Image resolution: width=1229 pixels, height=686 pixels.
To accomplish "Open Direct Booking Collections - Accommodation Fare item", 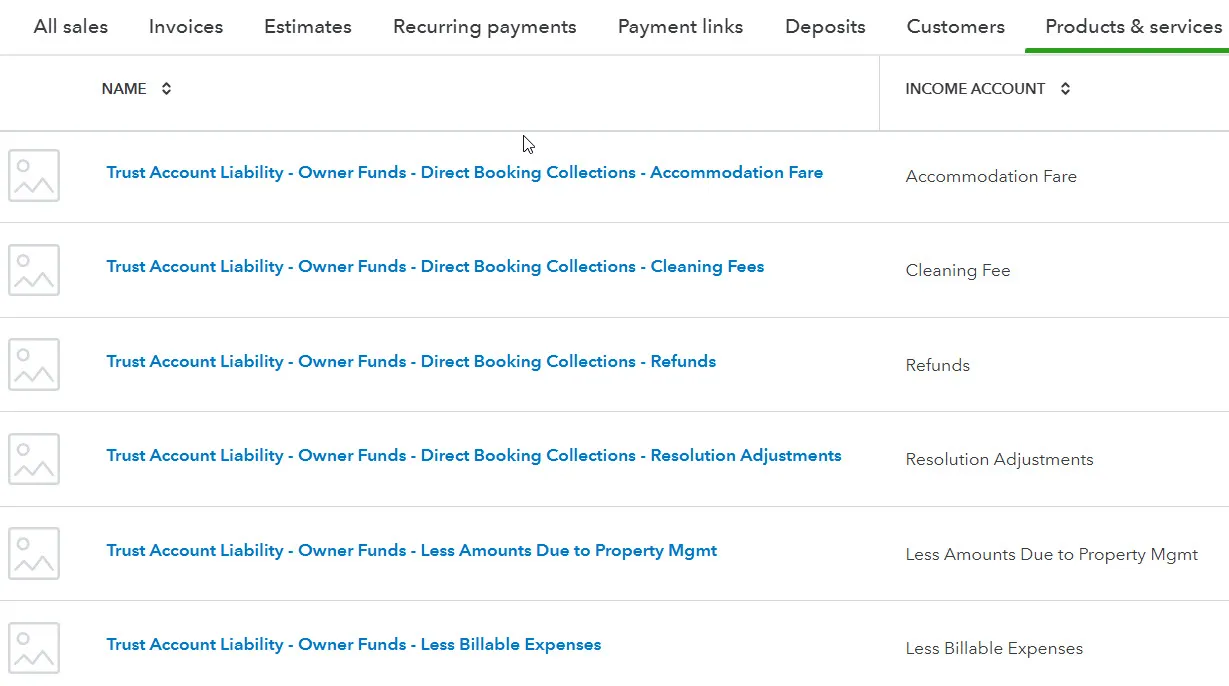I will point(464,173).
